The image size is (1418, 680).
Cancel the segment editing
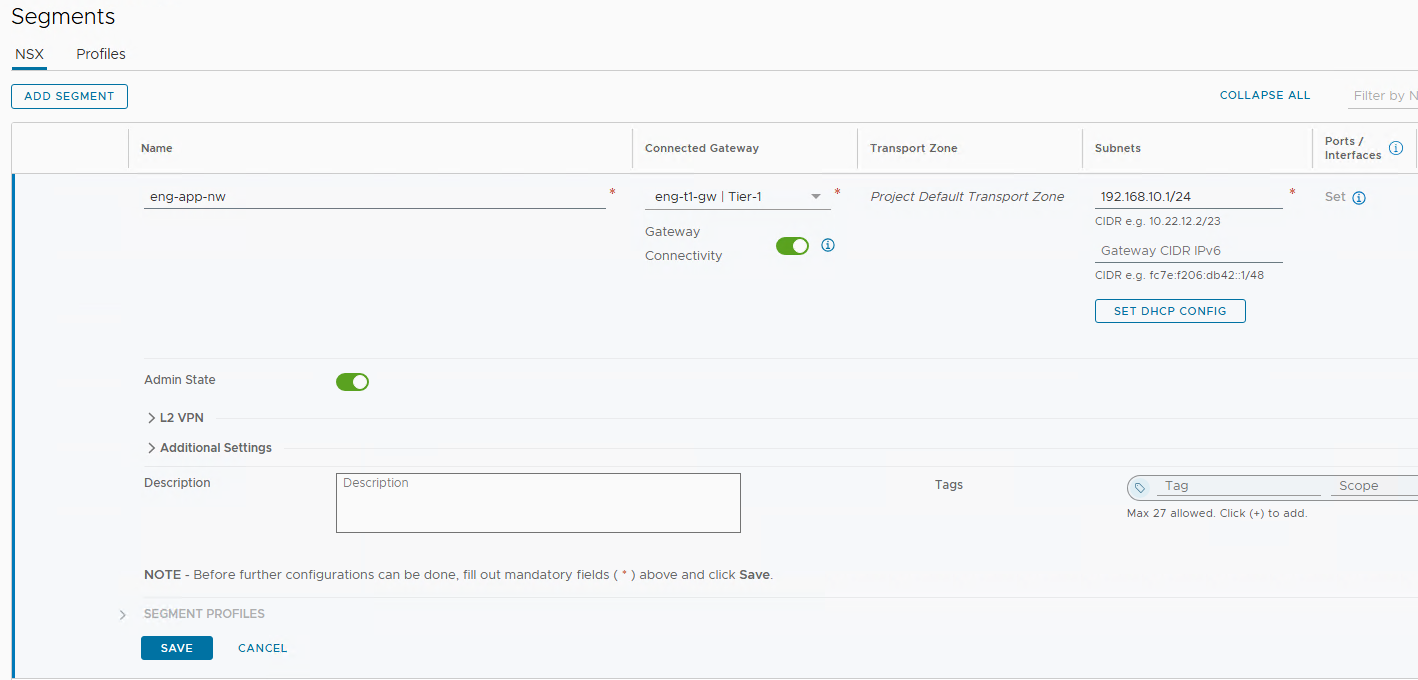[x=262, y=648]
